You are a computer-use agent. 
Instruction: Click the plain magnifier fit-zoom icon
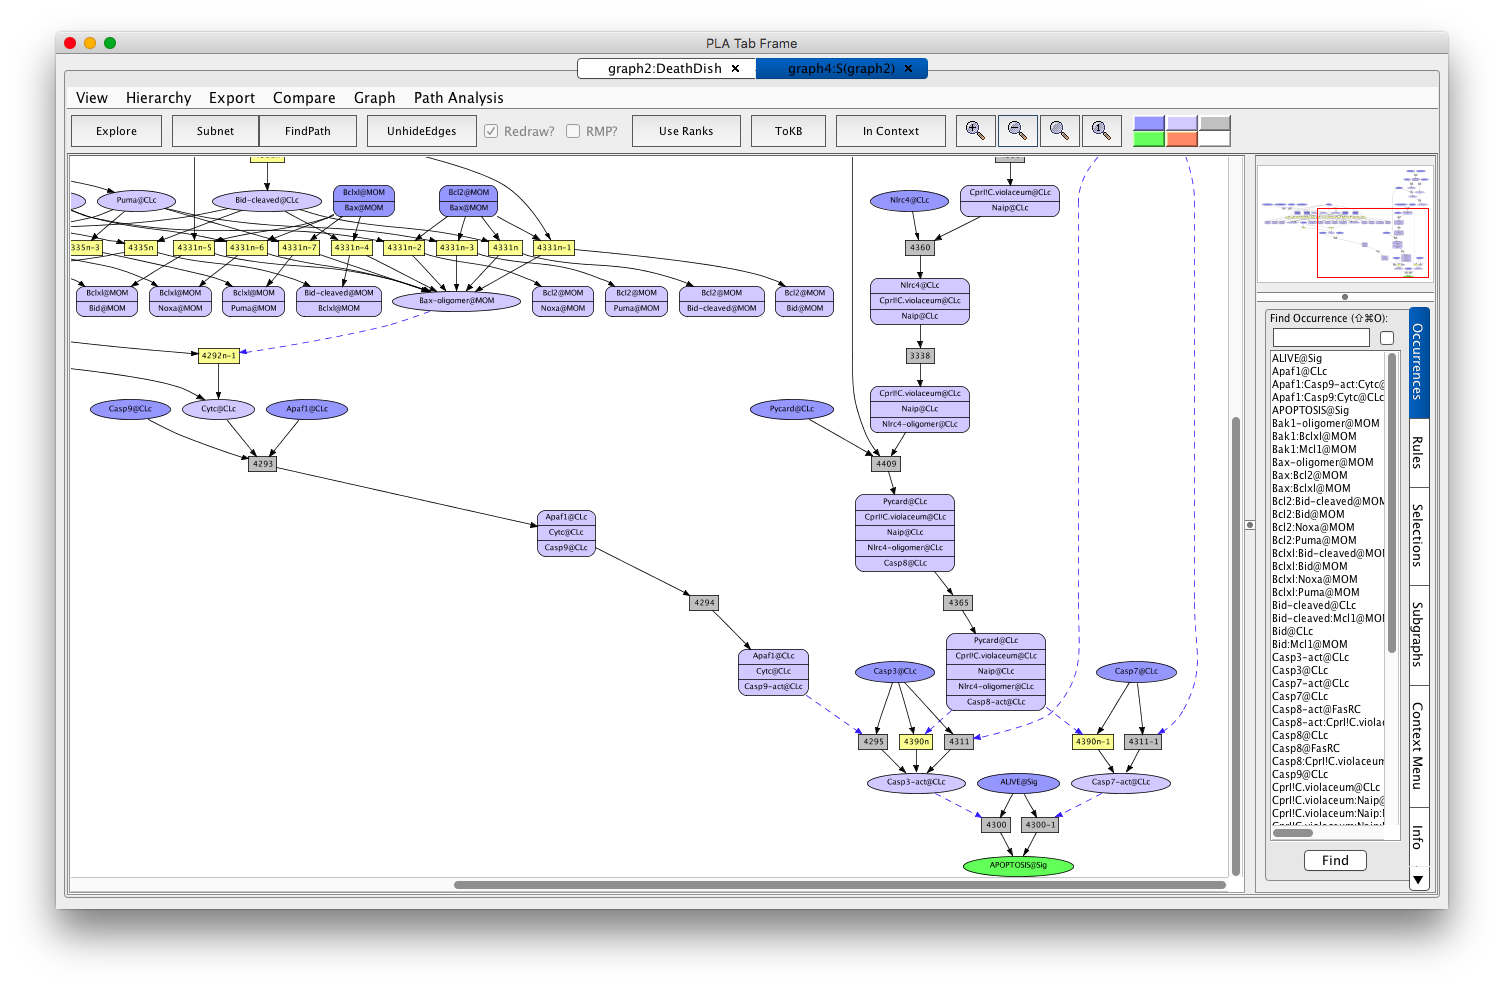pos(1059,131)
